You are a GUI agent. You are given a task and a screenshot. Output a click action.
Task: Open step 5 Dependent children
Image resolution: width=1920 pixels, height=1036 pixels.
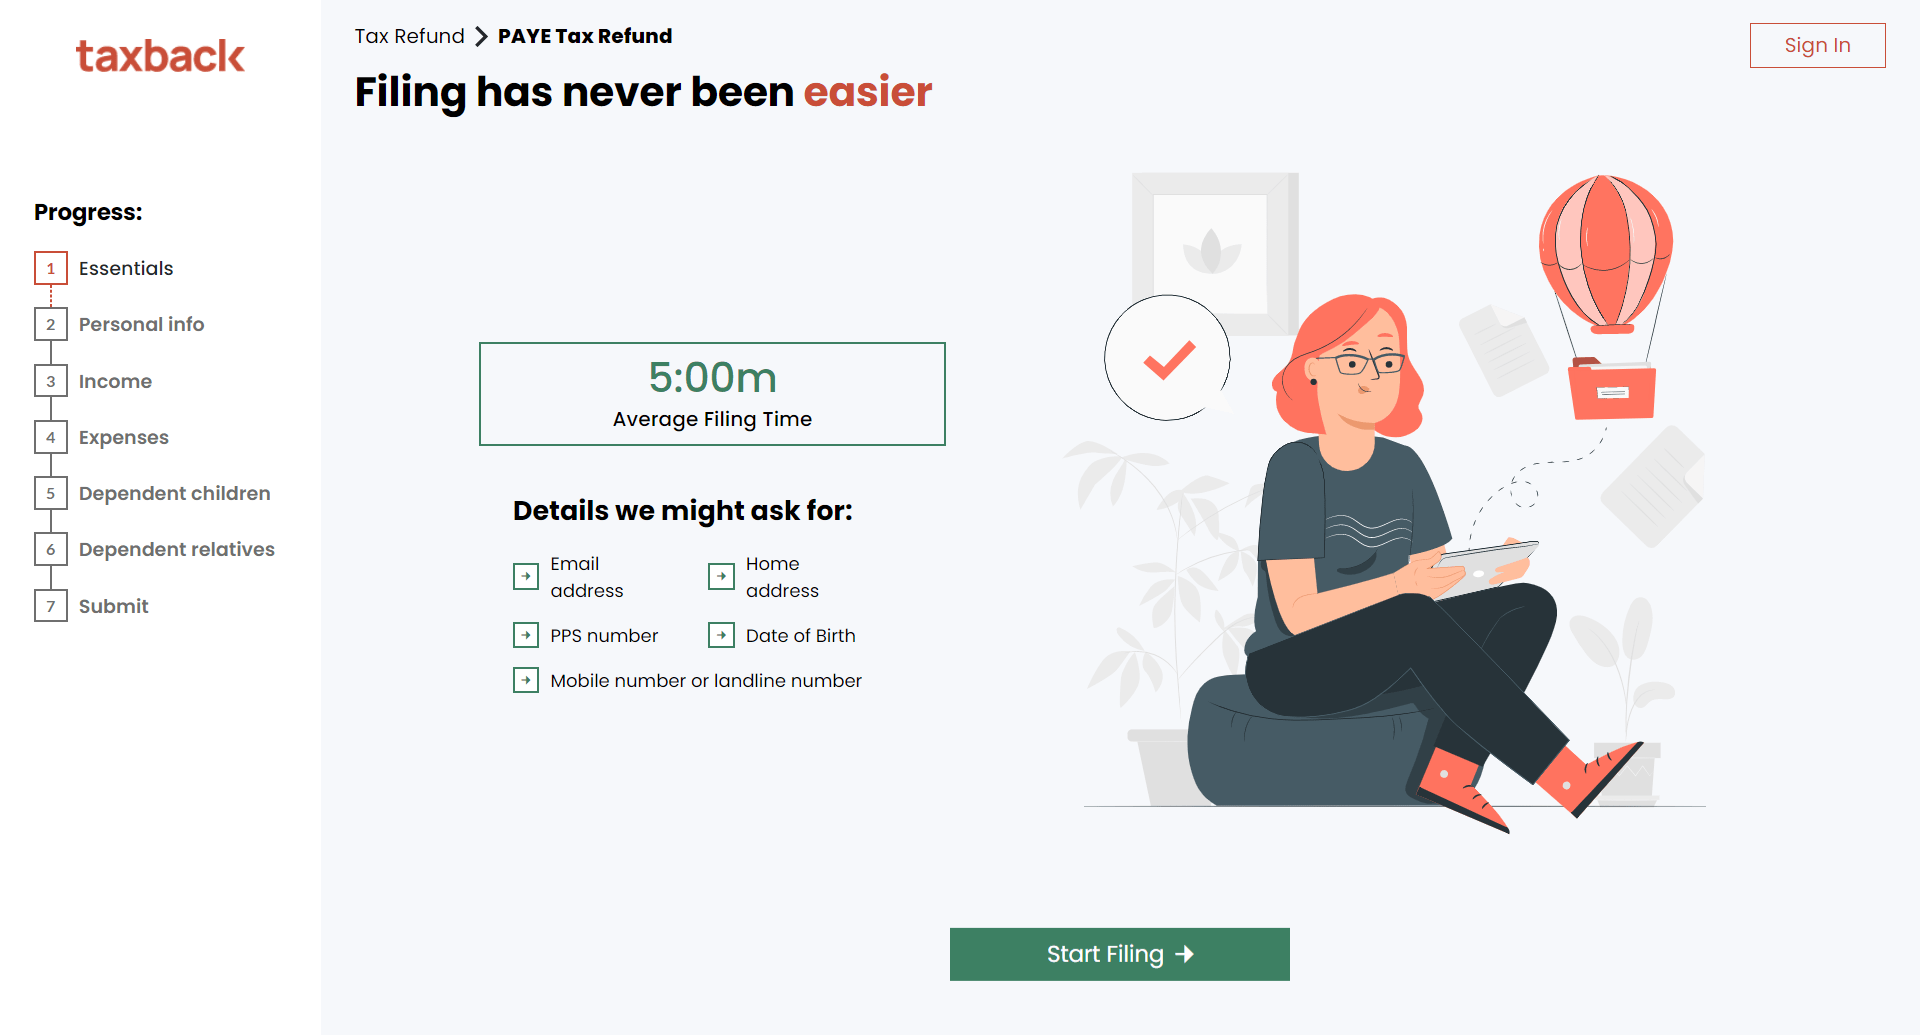coord(174,493)
